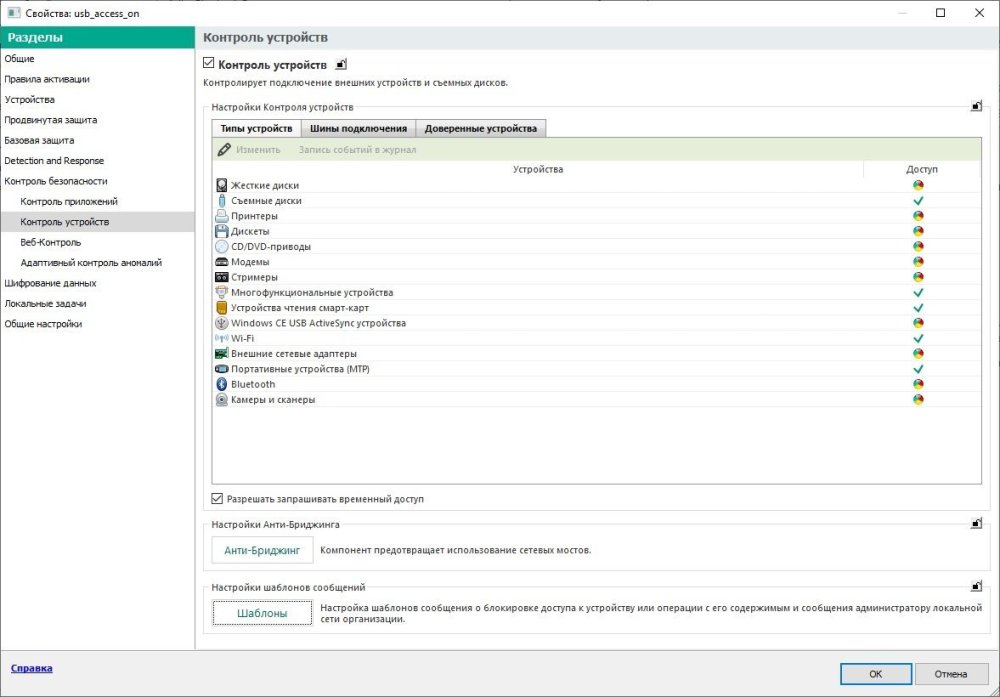
Task: Open Локальные задачи section
Action: [45, 303]
